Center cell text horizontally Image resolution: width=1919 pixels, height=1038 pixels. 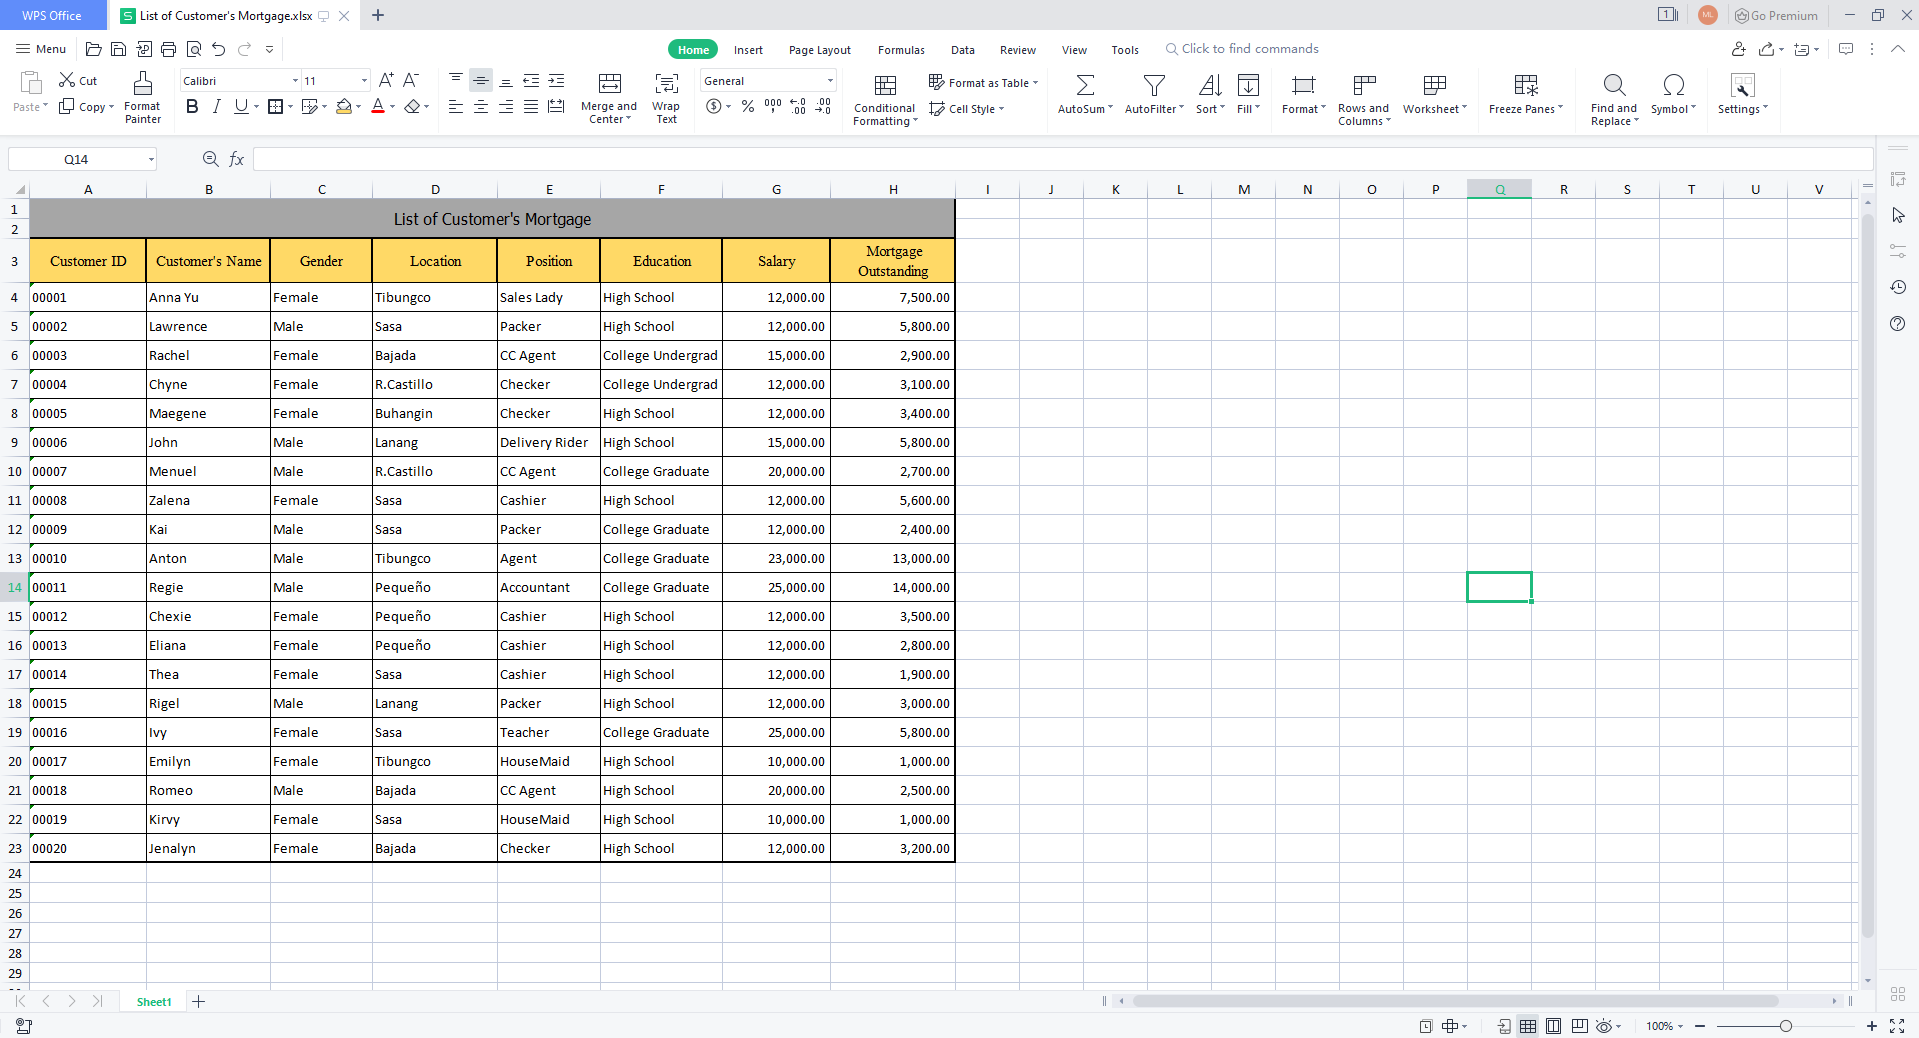point(481,106)
